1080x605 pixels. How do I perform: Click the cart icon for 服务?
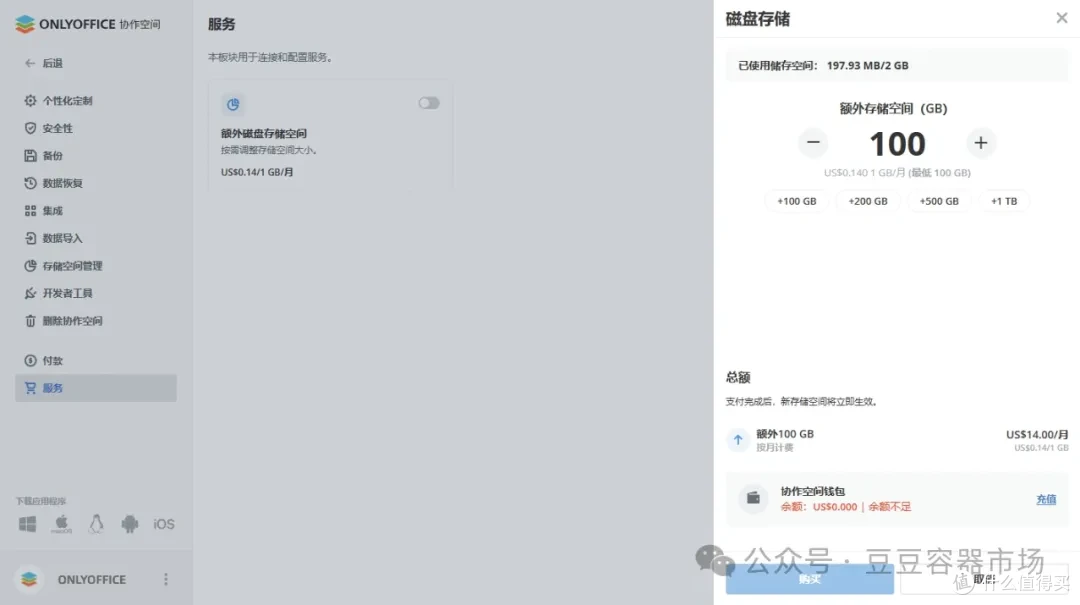coord(30,388)
